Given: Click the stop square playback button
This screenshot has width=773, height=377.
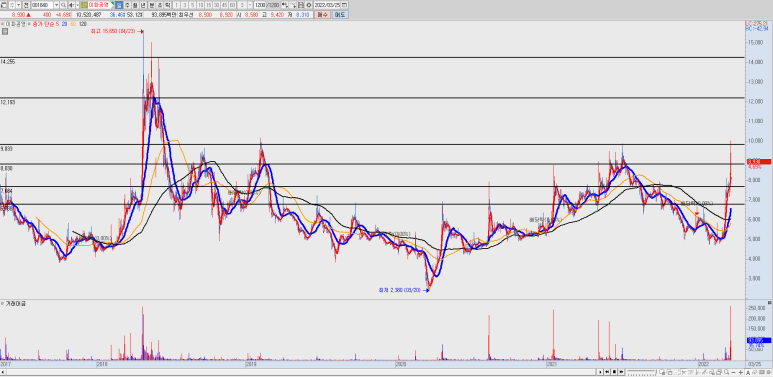Looking at the screenshot, I should 614,372.
